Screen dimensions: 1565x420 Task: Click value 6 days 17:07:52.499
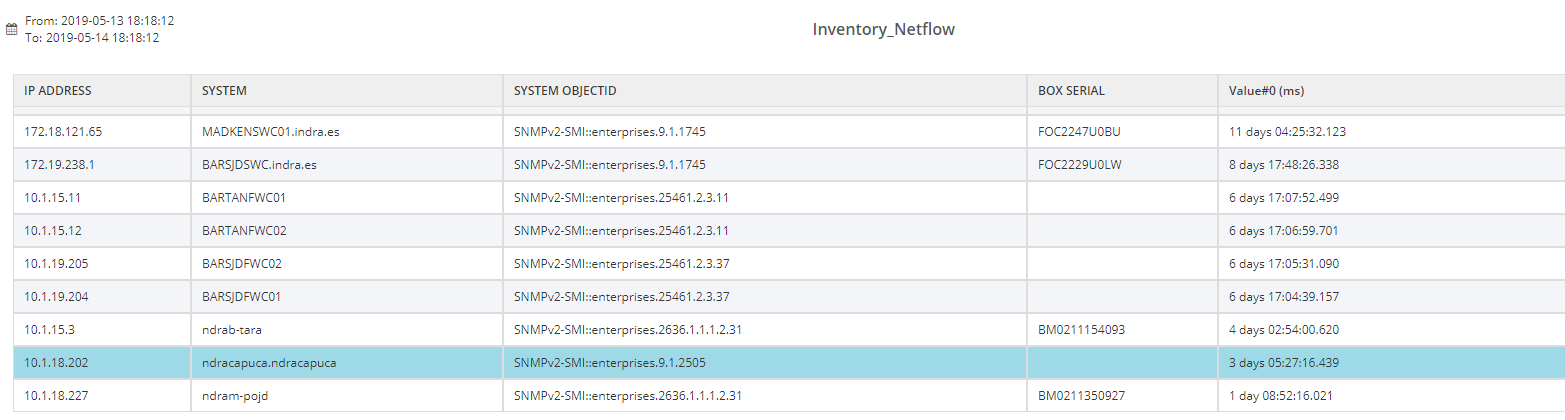point(1284,197)
